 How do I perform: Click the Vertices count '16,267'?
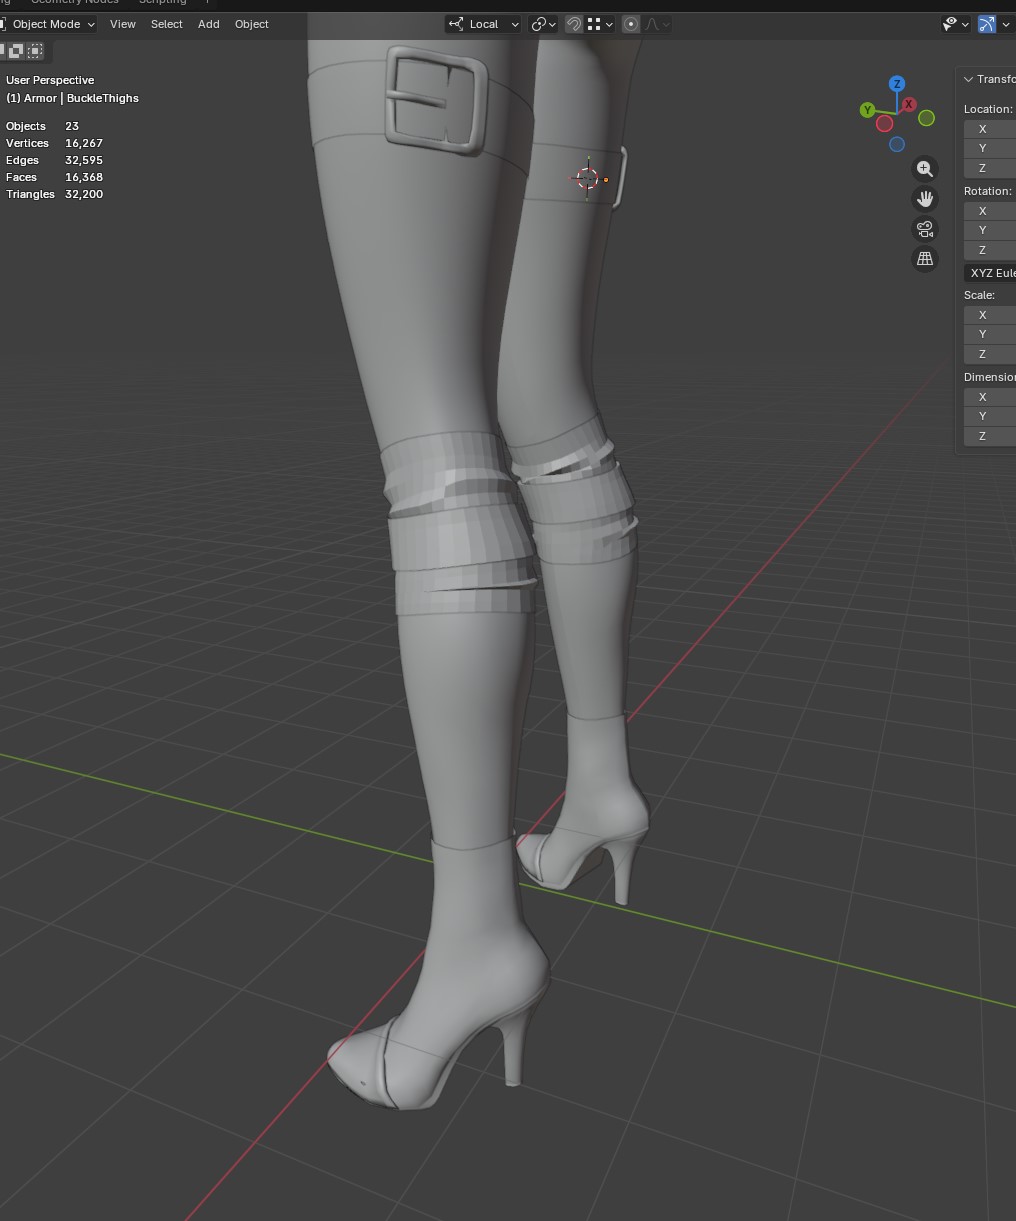(x=84, y=143)
